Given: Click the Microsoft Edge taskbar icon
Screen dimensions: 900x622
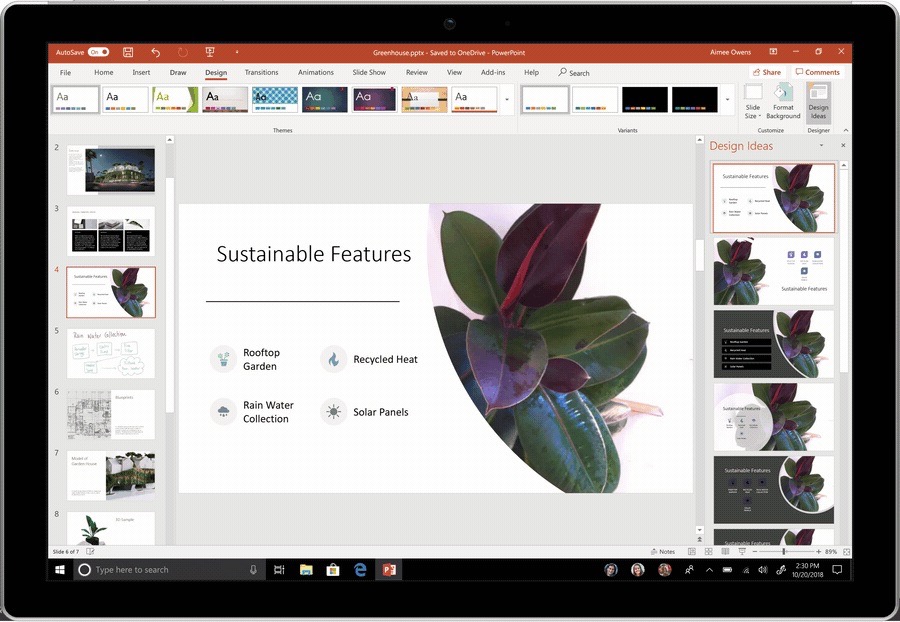Looking at the screenshot, I should click(x=360, y=570).
